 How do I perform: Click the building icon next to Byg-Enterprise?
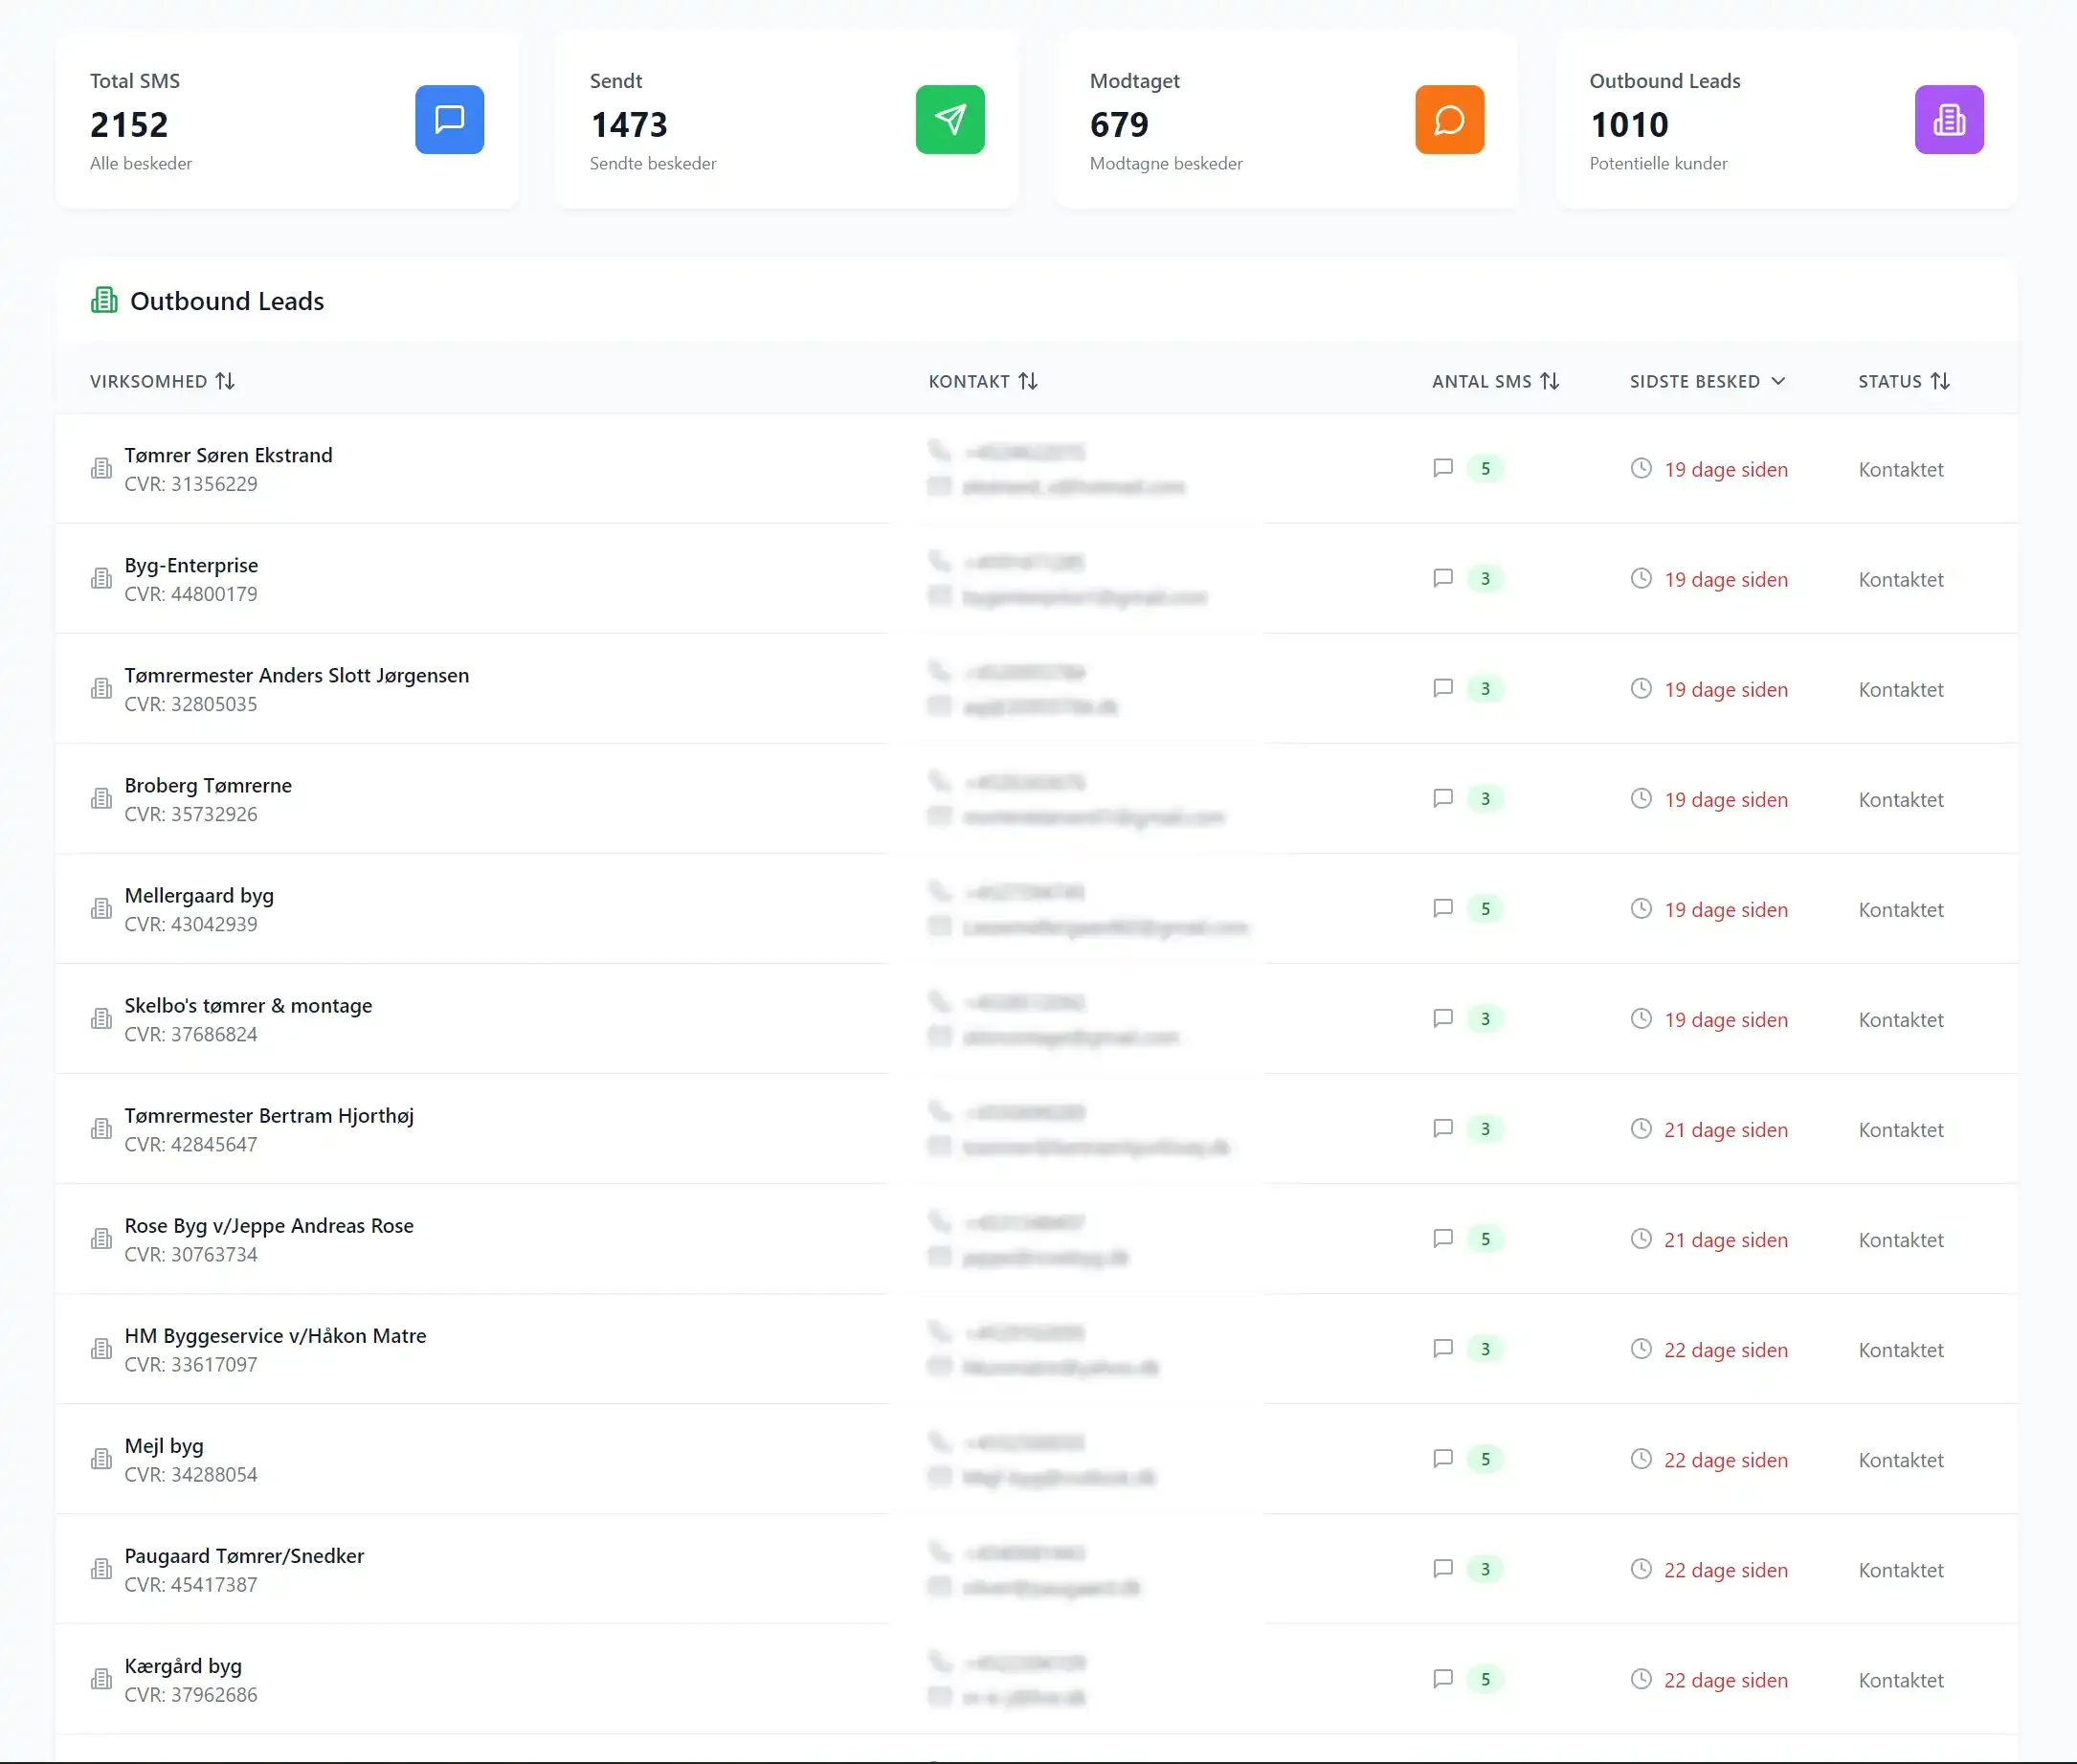point(101,579)
